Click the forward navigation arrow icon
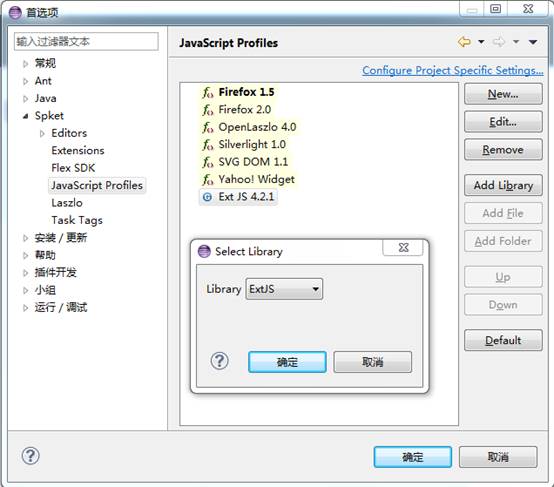The height and width of the screenshot is (487, 554). pyautogui.click(x=499, y=42)
